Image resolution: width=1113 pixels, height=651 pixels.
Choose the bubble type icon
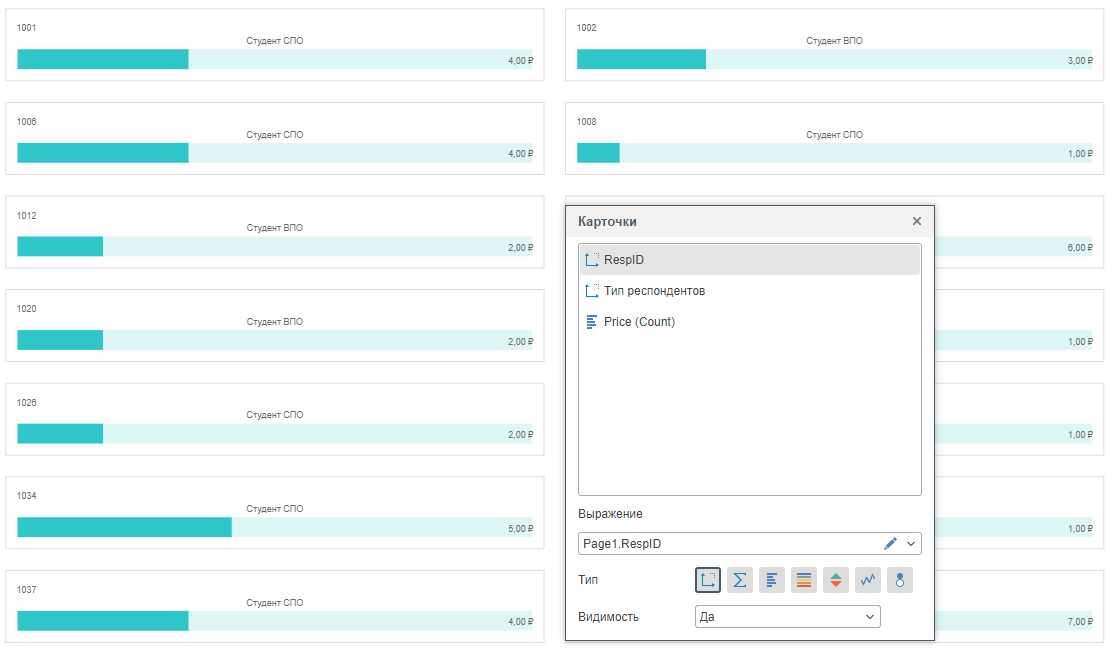pyautogui.click(x=900, y=580)
